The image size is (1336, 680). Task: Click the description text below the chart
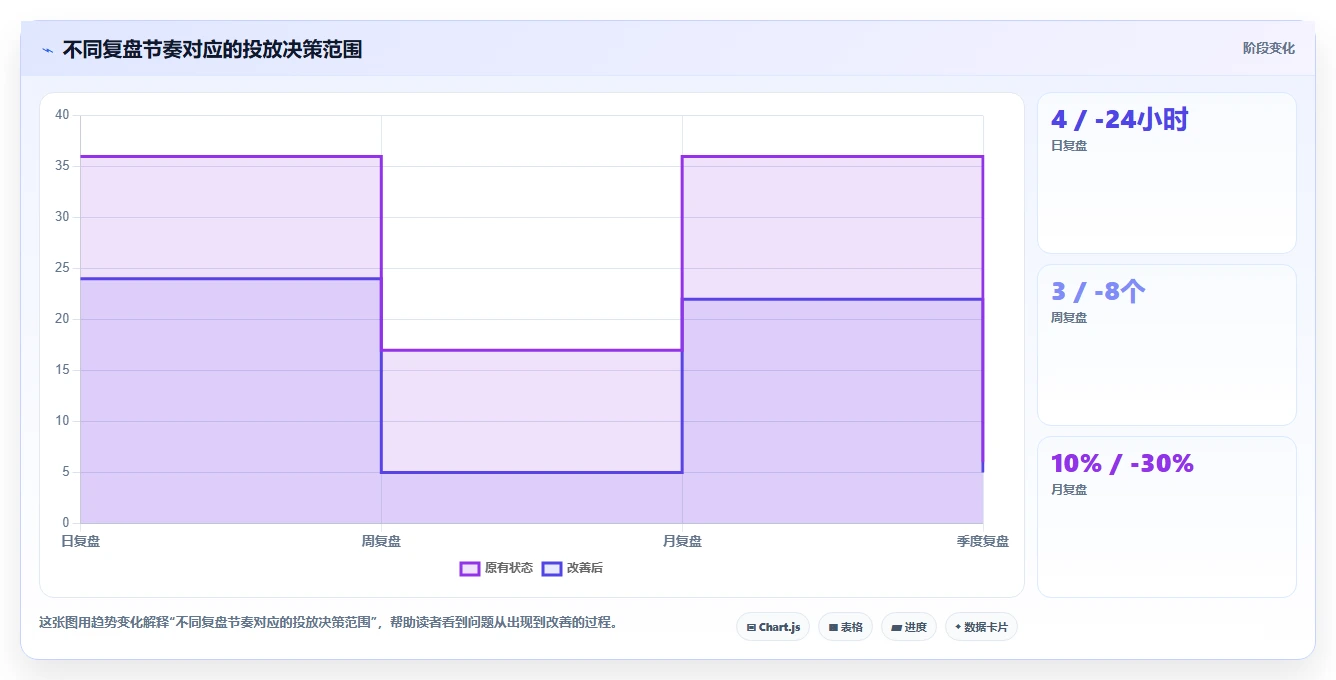(331, 622)
